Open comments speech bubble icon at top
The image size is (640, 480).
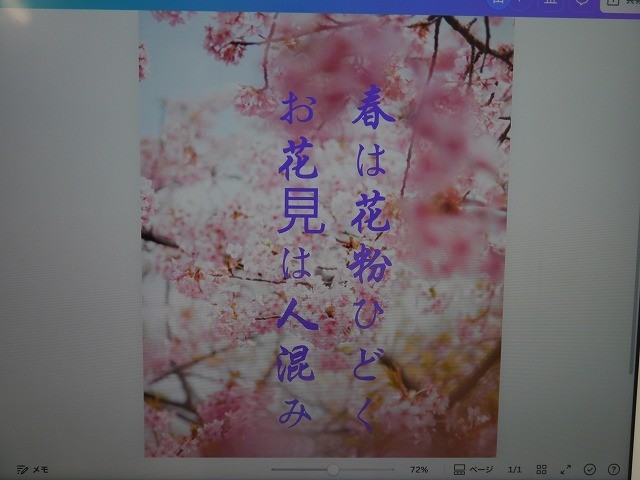point(580,3)
